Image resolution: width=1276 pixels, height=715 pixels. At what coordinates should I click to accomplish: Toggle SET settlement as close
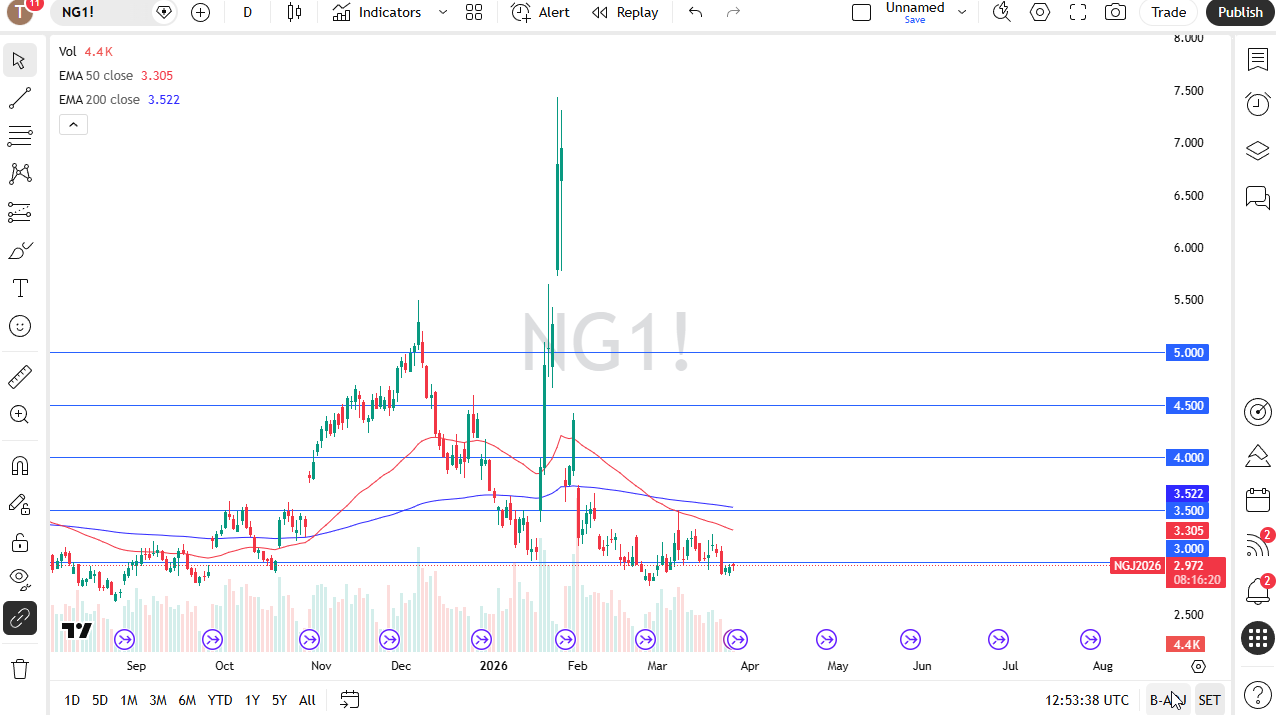tap(1209, 700)
